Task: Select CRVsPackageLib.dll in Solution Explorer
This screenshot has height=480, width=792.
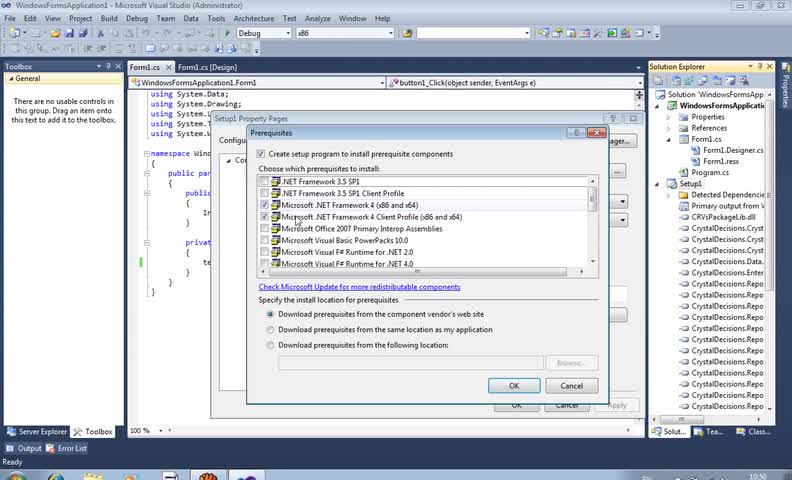Action: 723,217
